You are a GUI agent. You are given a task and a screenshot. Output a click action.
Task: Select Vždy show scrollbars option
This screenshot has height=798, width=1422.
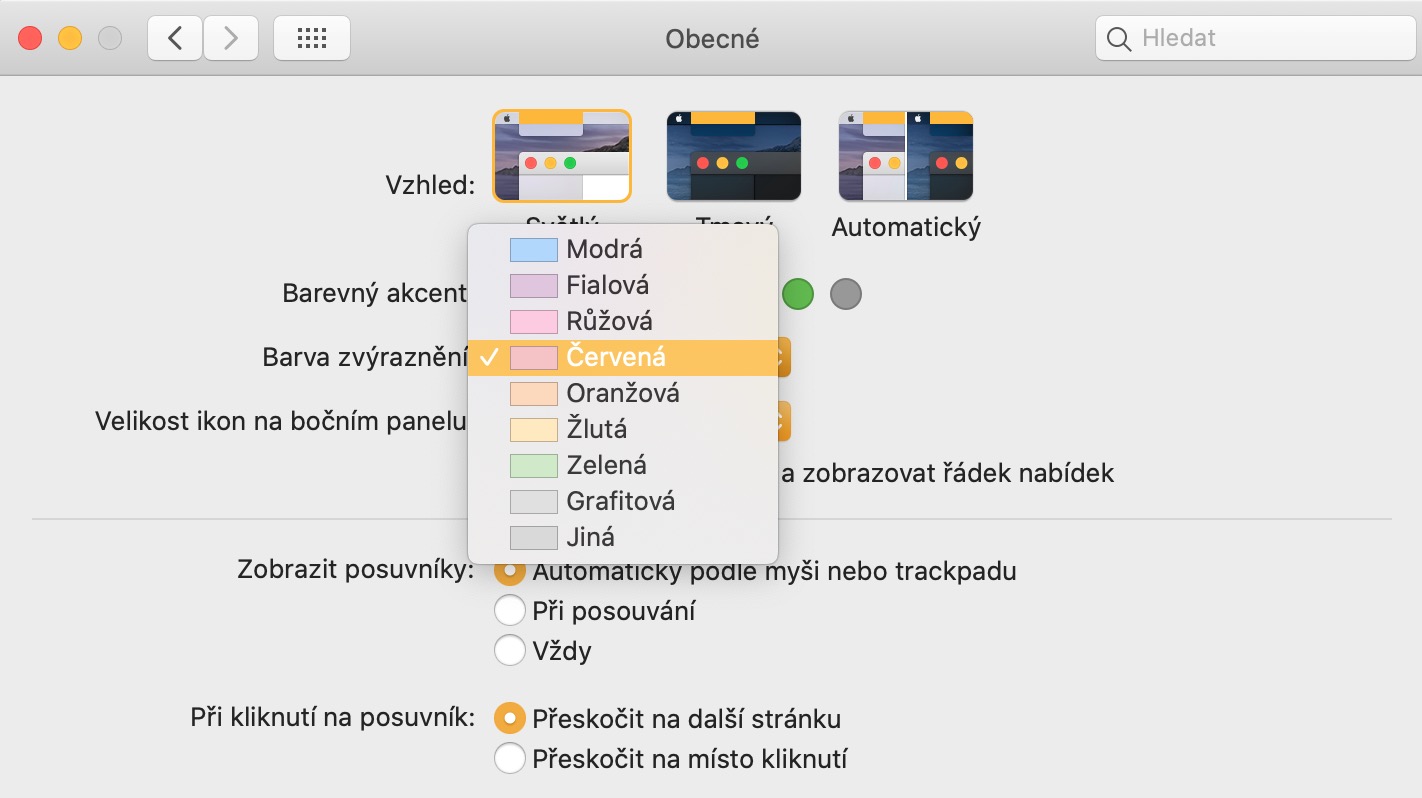tap(510, 651)
